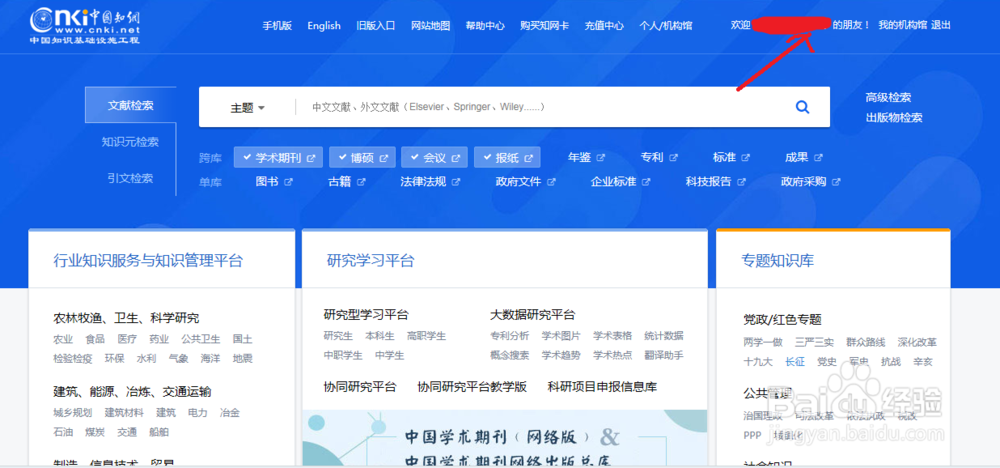Image resolution: width=1000 pixels, height=468 pixels.
Task: Select the 专利 database option
Action: [x=652, y=157]
